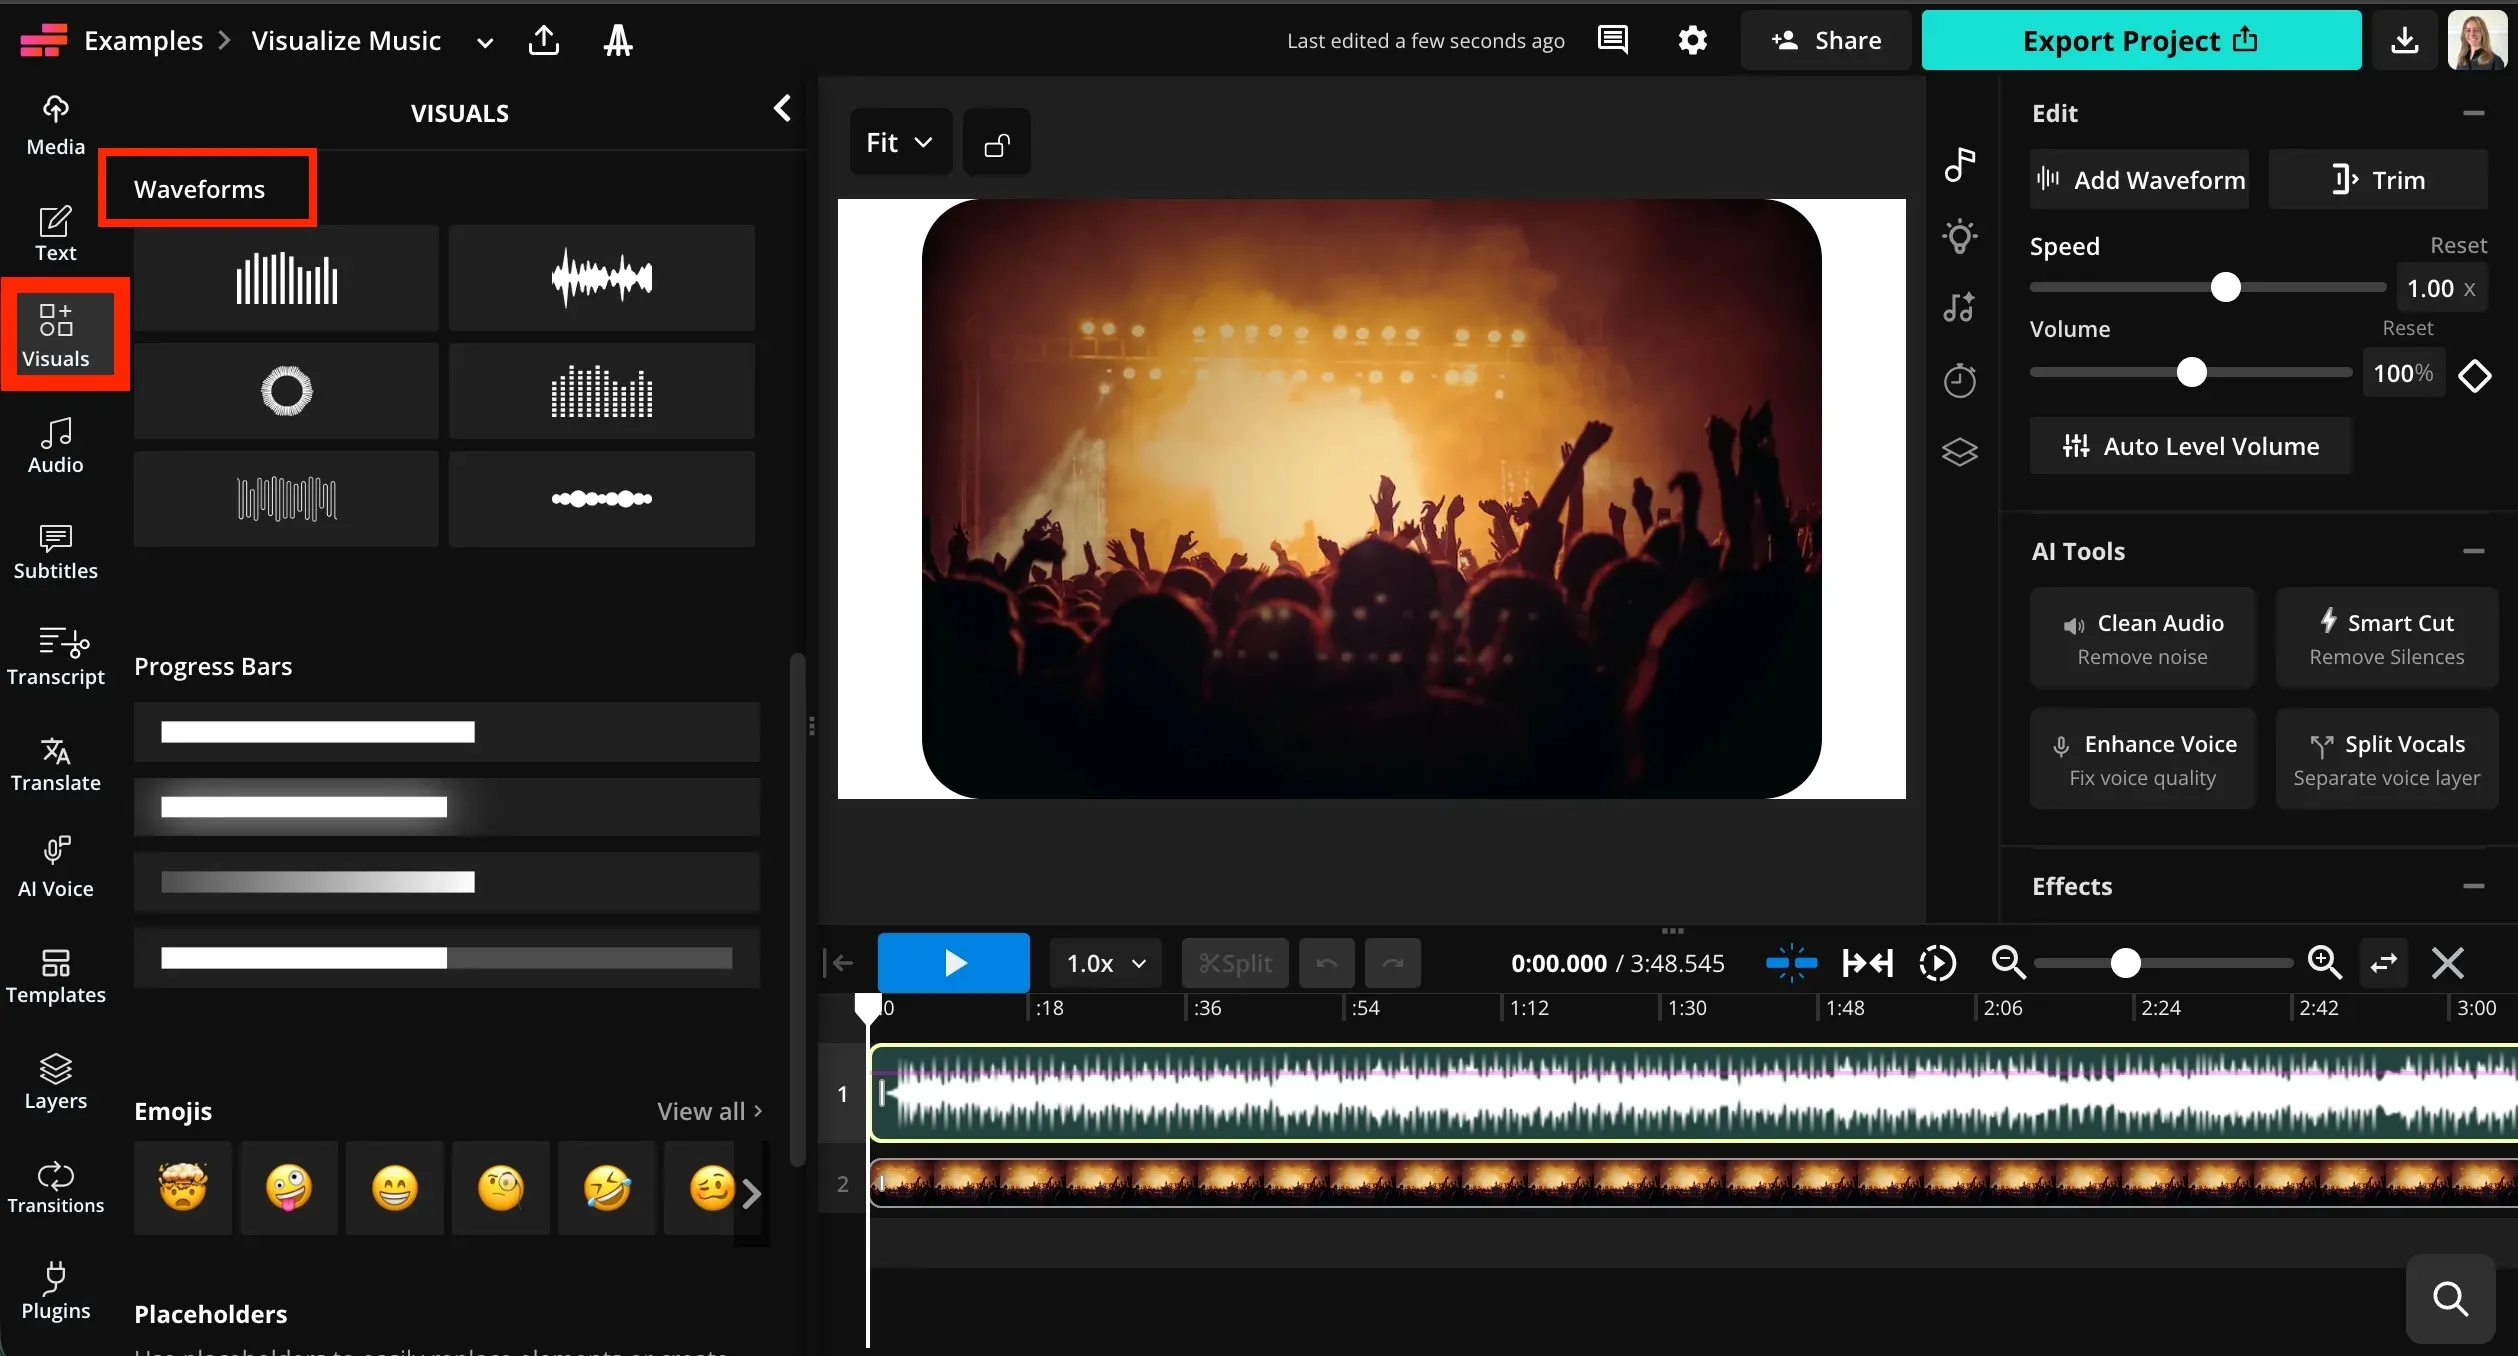Open the 1.0x playback speed dropdown
This screenshot has width=2518, height=1356.
1104,962
